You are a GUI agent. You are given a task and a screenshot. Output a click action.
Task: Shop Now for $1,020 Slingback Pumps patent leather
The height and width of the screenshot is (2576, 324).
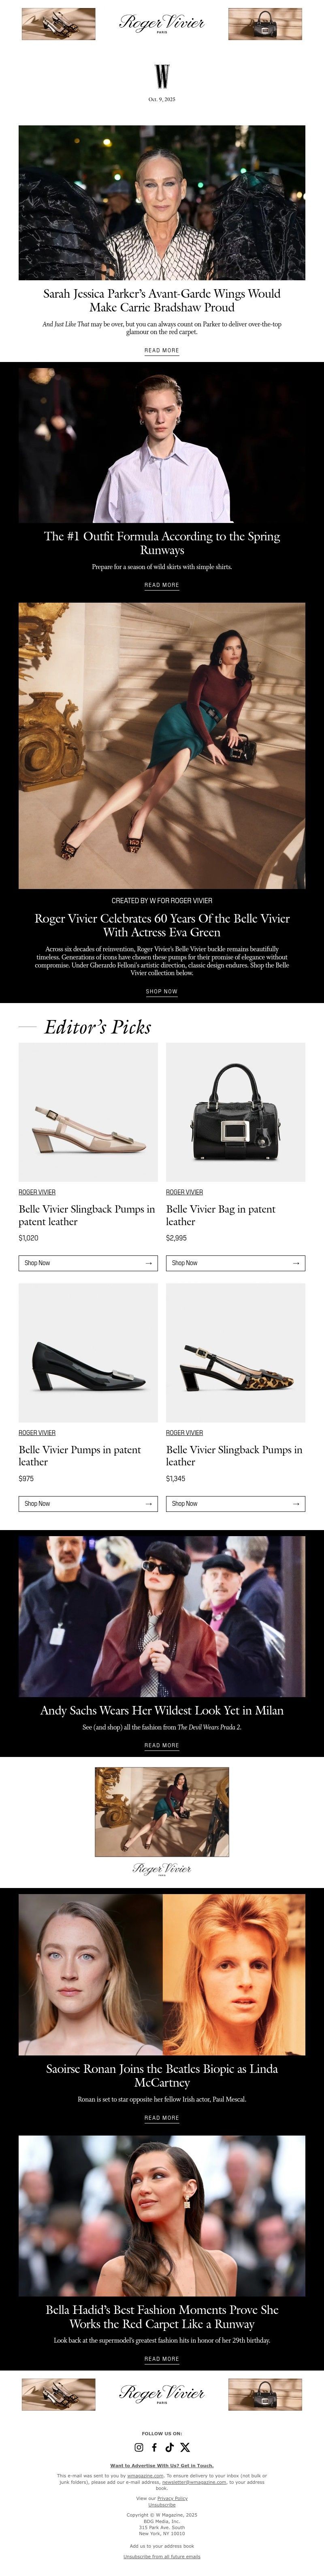click(88, 1263)
